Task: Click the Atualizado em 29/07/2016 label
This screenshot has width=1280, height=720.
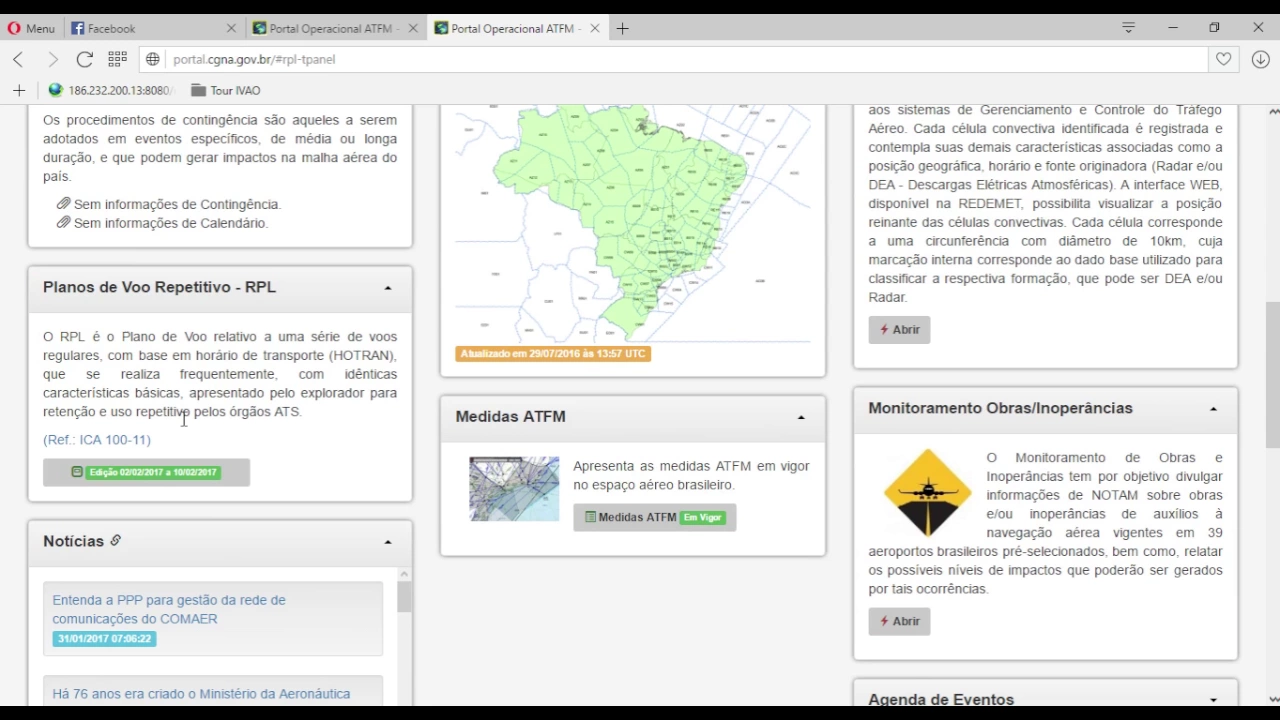Action: click(553, 353)
